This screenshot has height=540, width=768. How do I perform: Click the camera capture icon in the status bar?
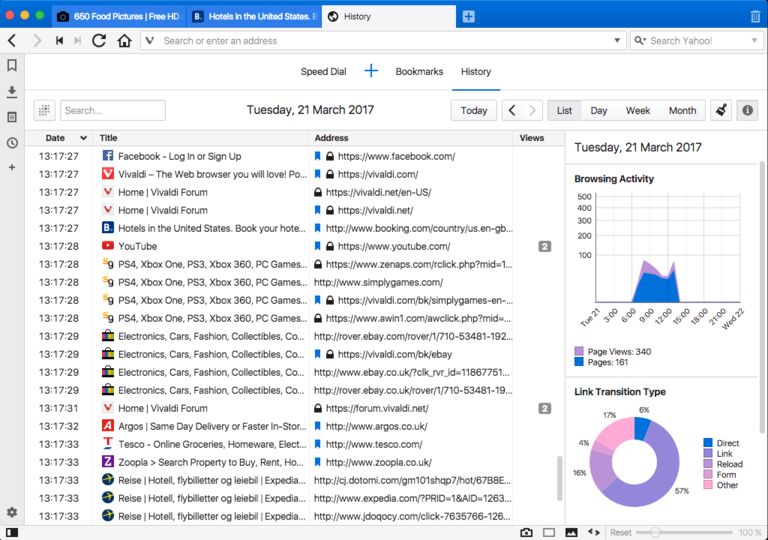coord(526,532)
